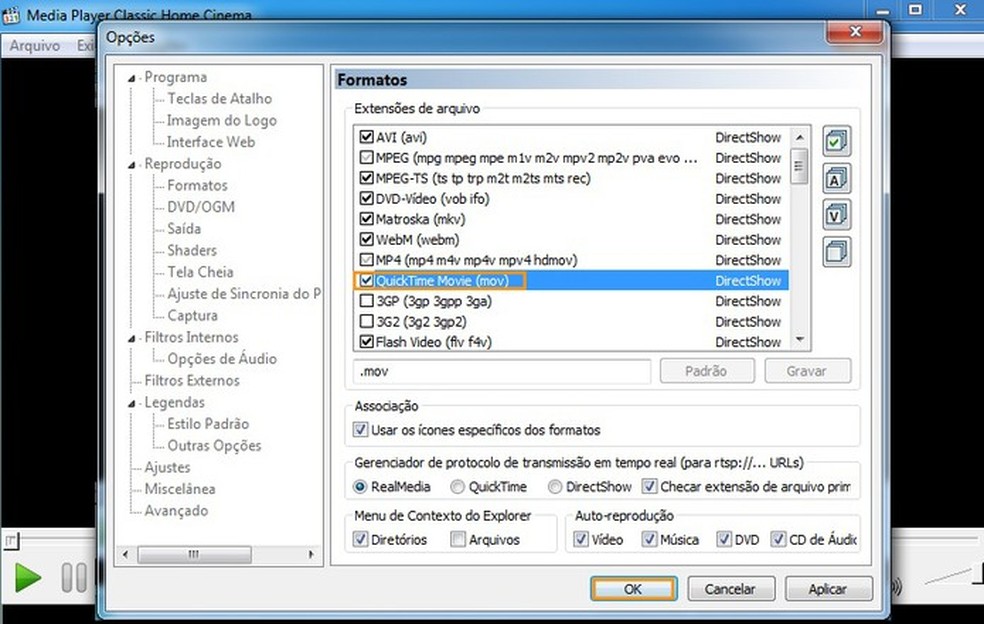Toggle the MPEG-TS checkbox
The width and height of the screenshot is (984, 624).
pos(366,178)
